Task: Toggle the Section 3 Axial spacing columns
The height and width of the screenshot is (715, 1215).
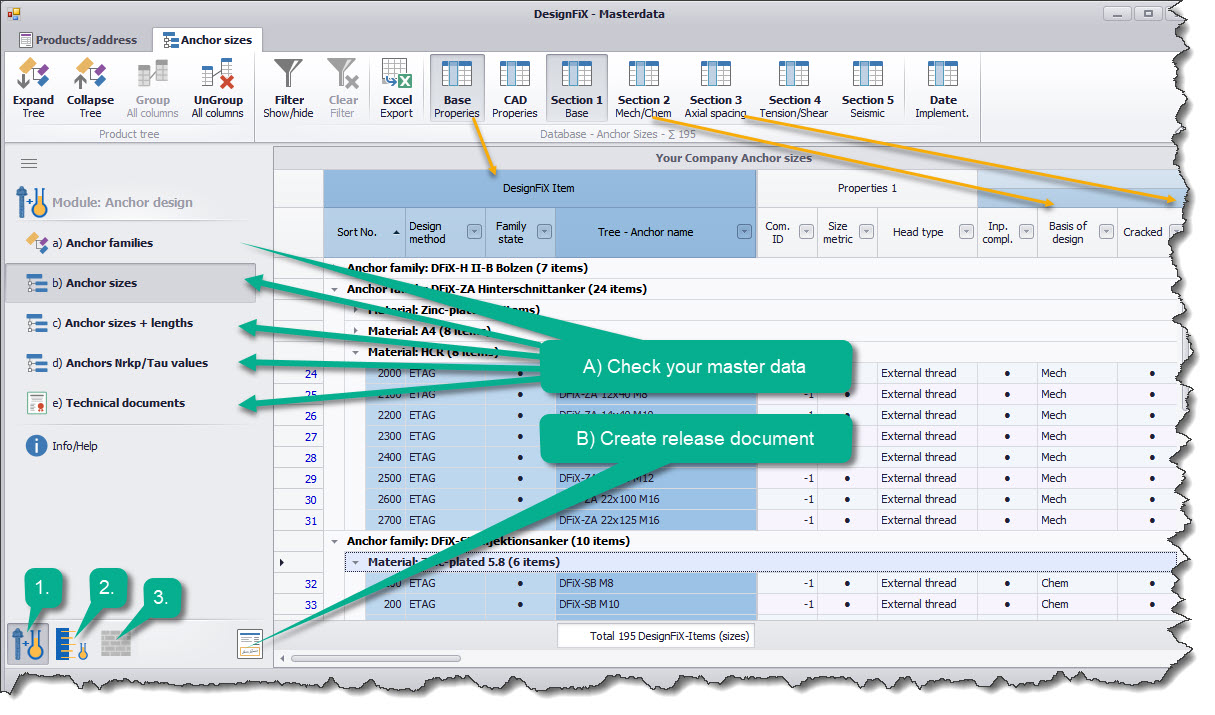Action: pos(715,88)
